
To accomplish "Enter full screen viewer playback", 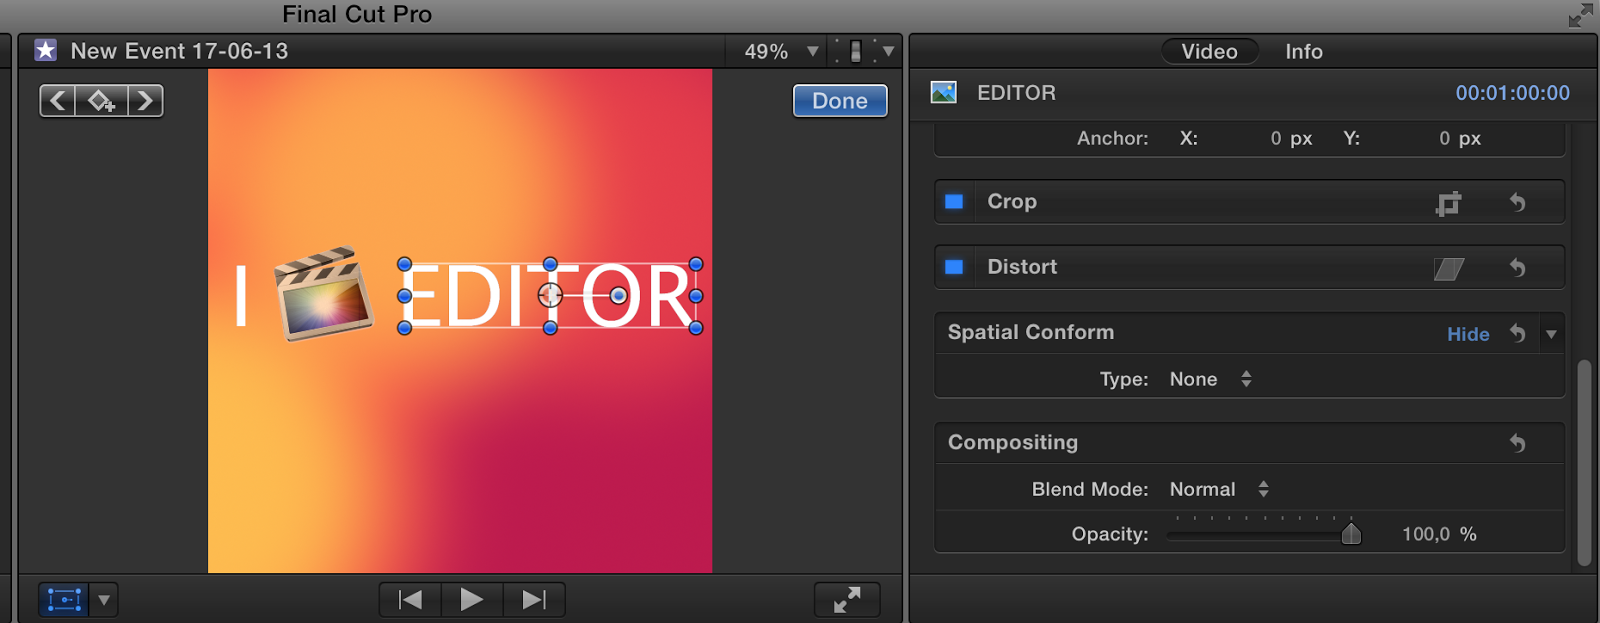I will pyautogui.click(x=847, y=599).
